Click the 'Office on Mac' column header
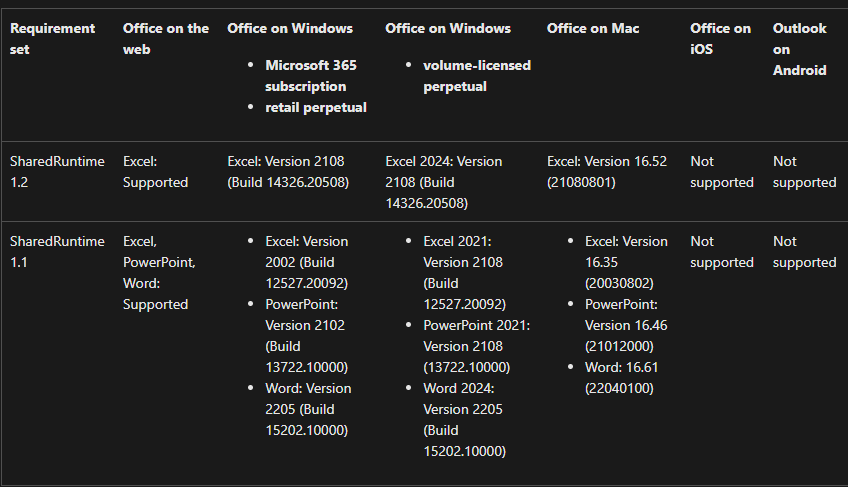 coord(593,28)
